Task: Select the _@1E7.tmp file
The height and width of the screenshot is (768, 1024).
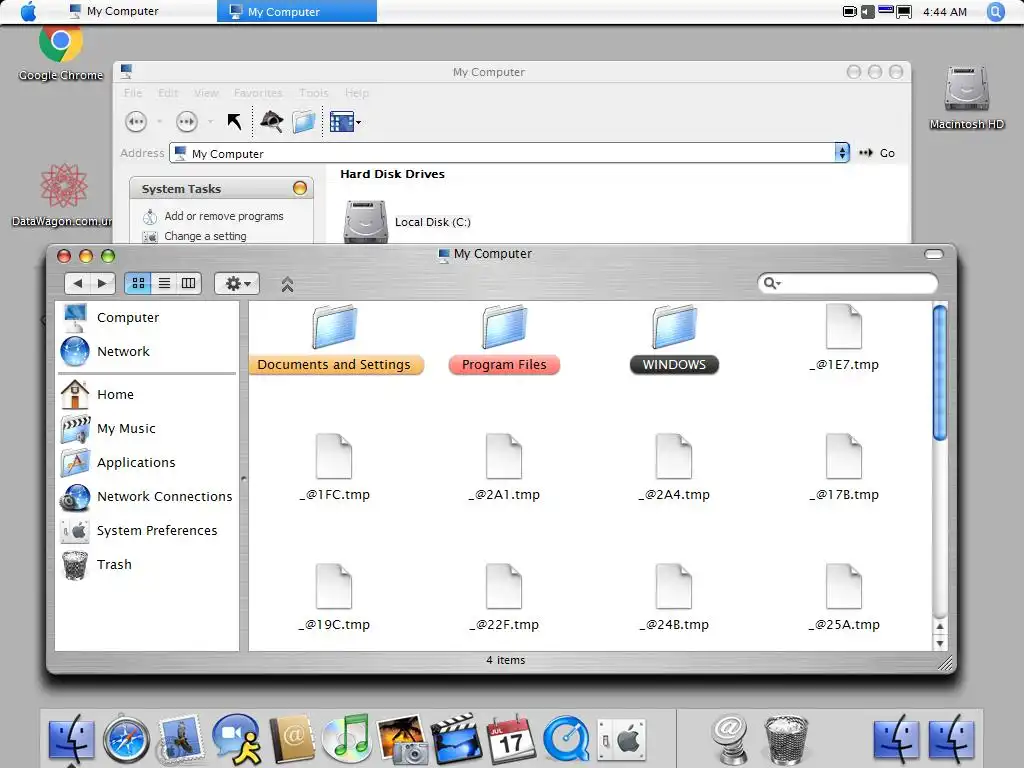Action: coord(844,338)
